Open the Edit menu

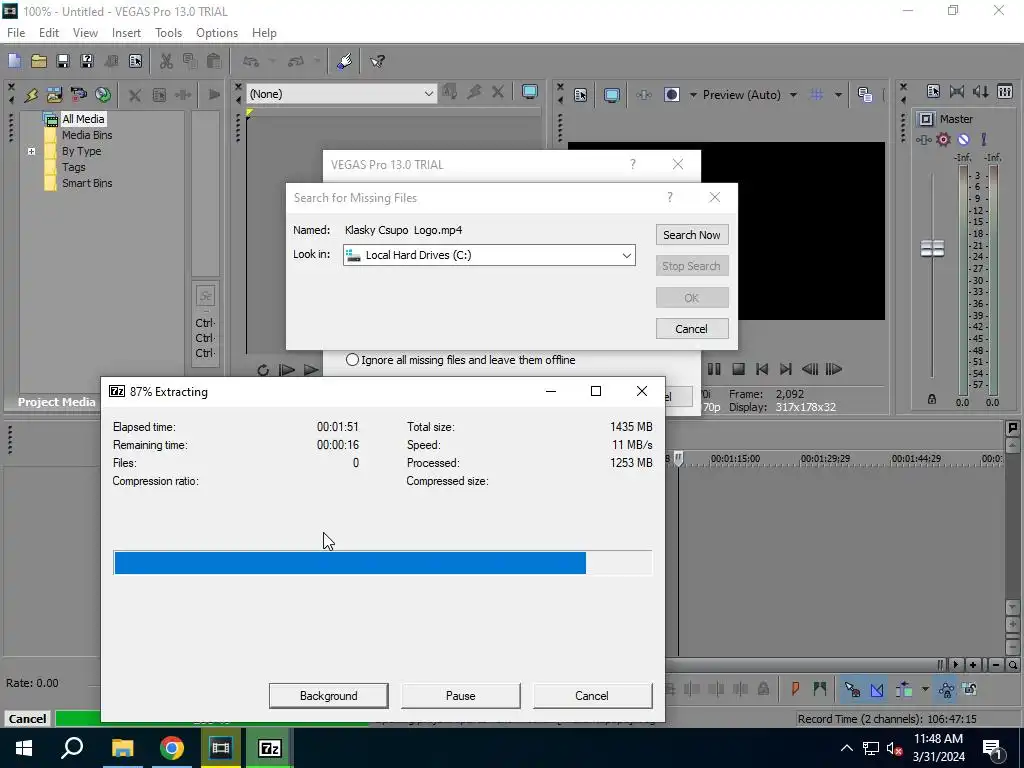[x=49, y=33]
